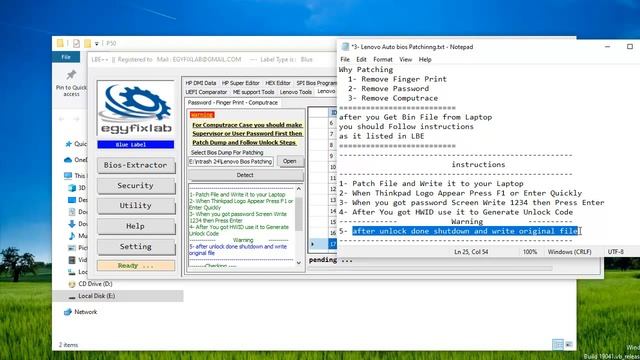Switch Explorer to details view icon
The image size is (640, 360).
558,344
